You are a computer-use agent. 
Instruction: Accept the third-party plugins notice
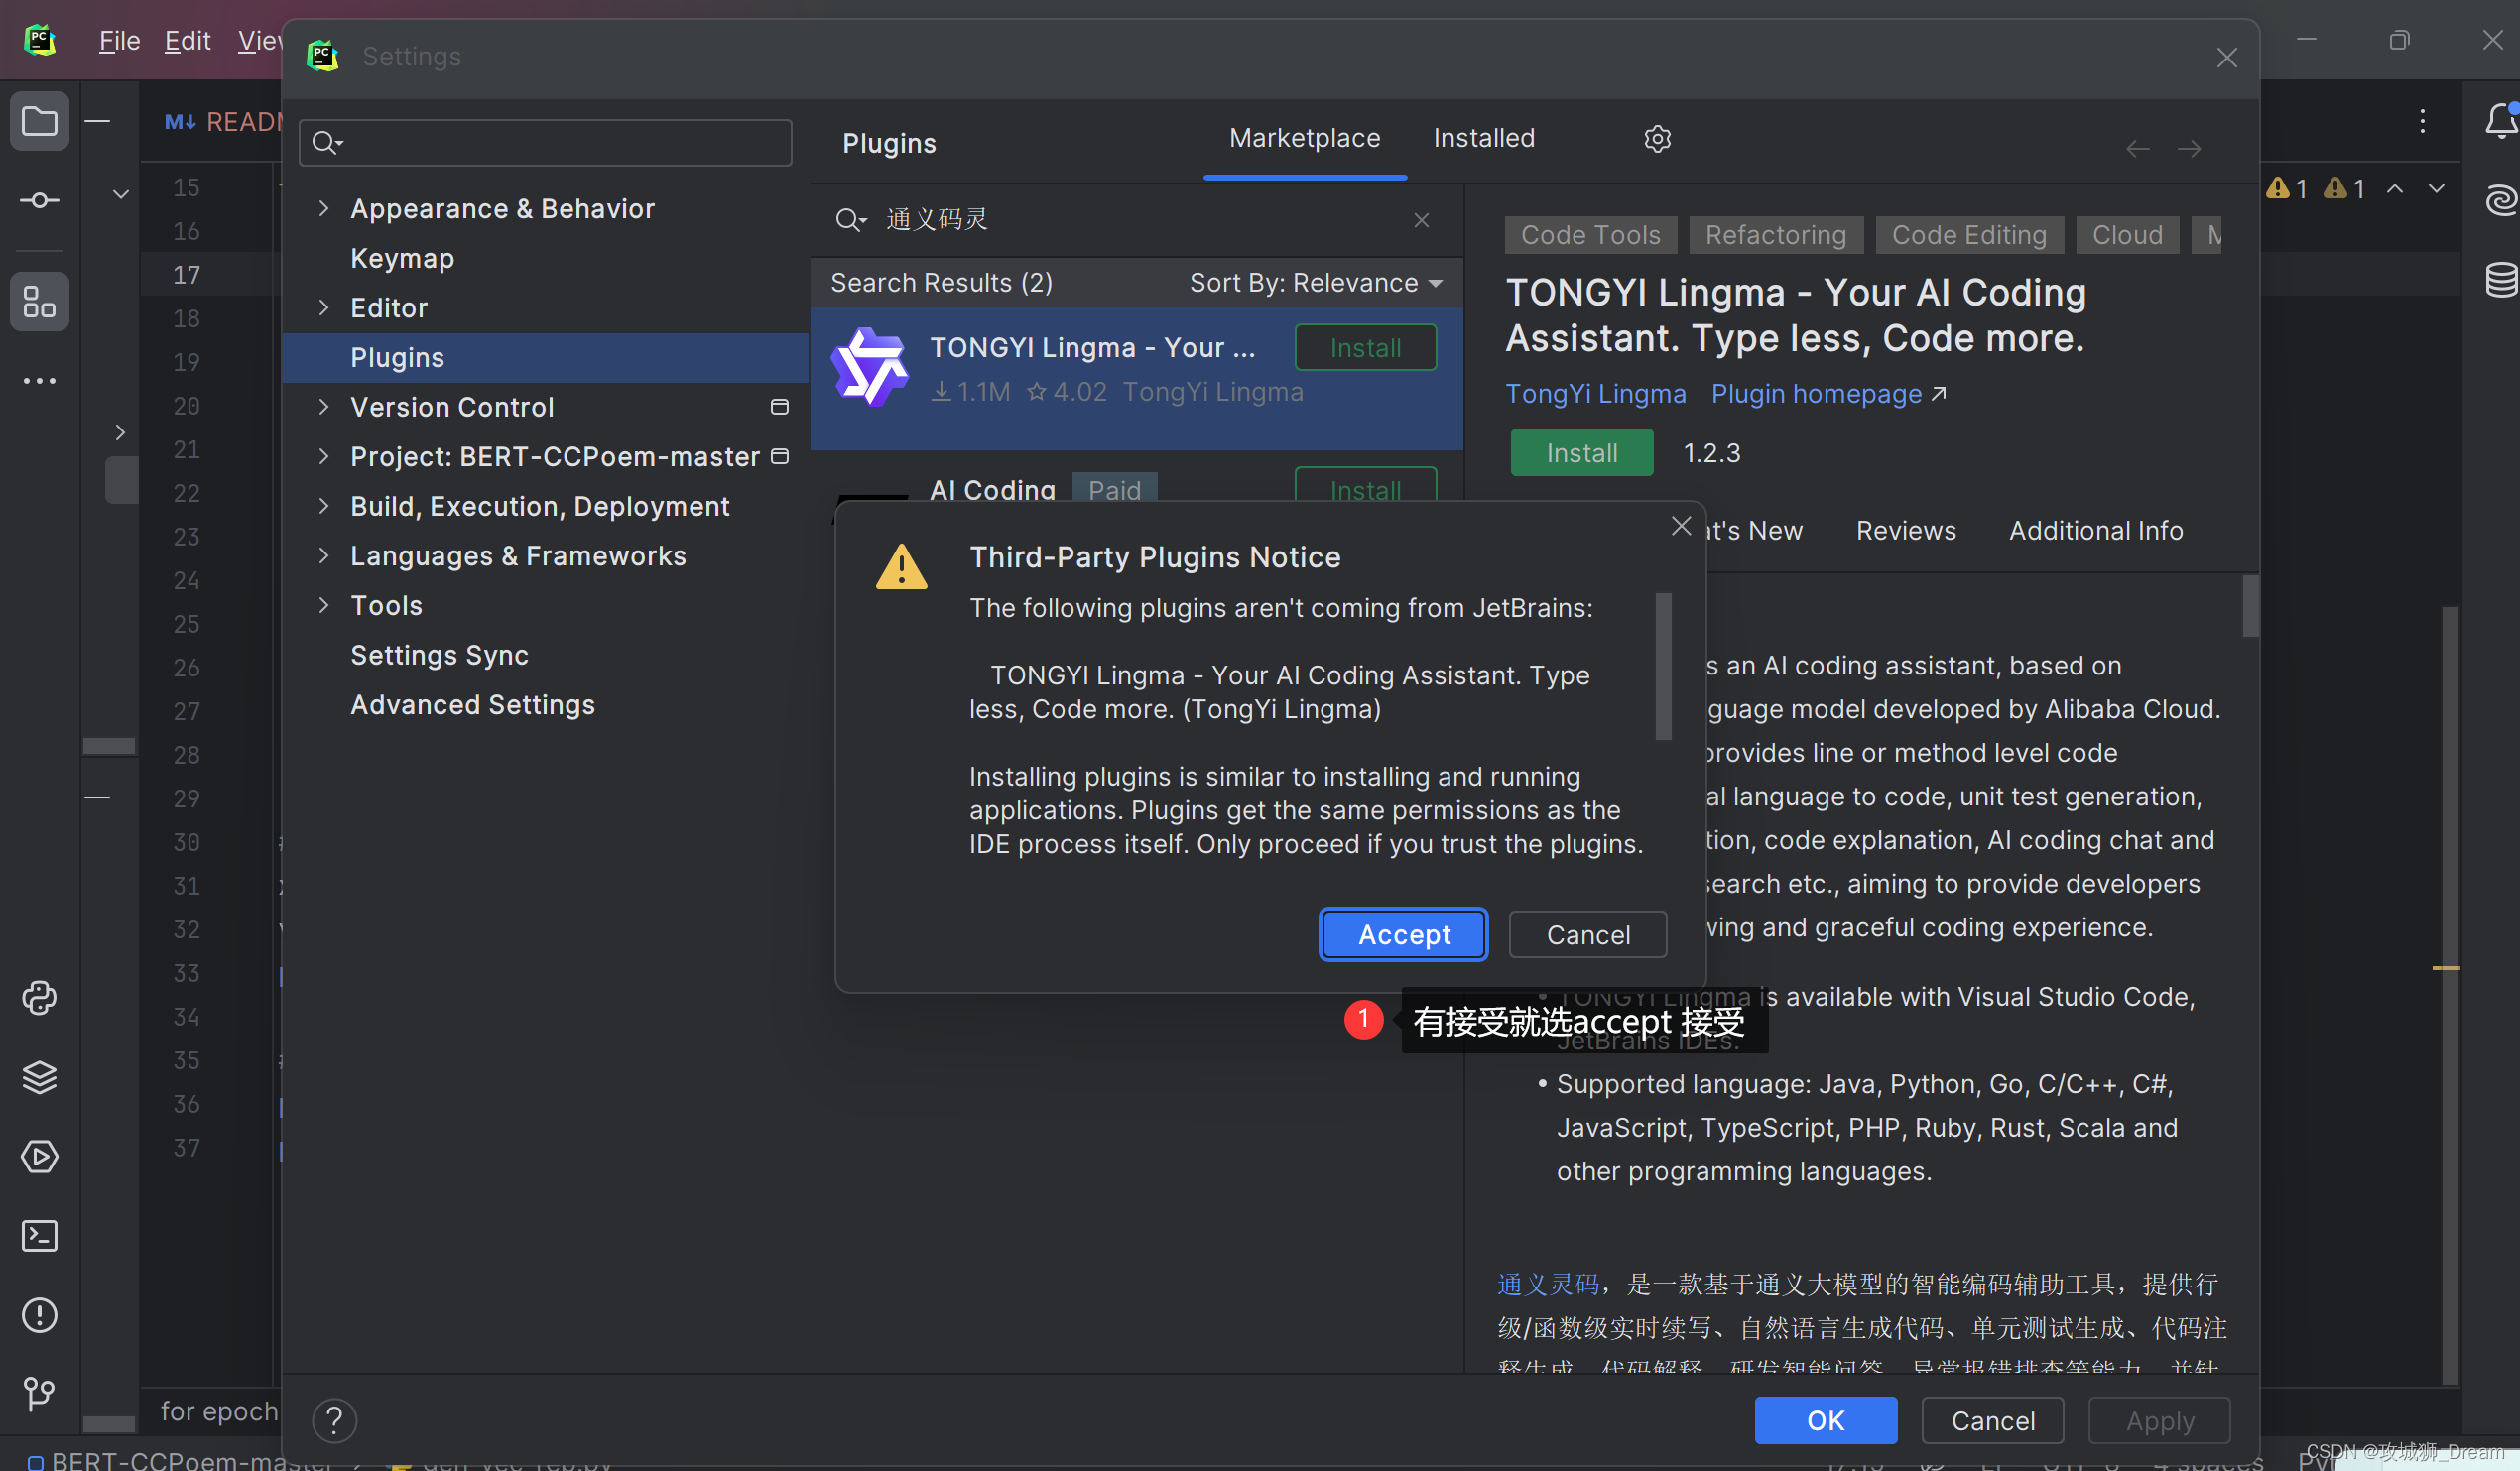[x=1403, y=935]
